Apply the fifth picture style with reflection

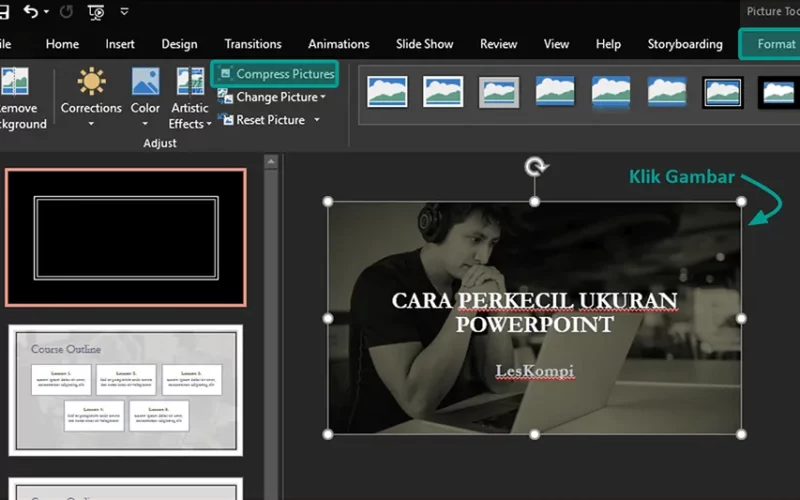click(x=611, y=92)
